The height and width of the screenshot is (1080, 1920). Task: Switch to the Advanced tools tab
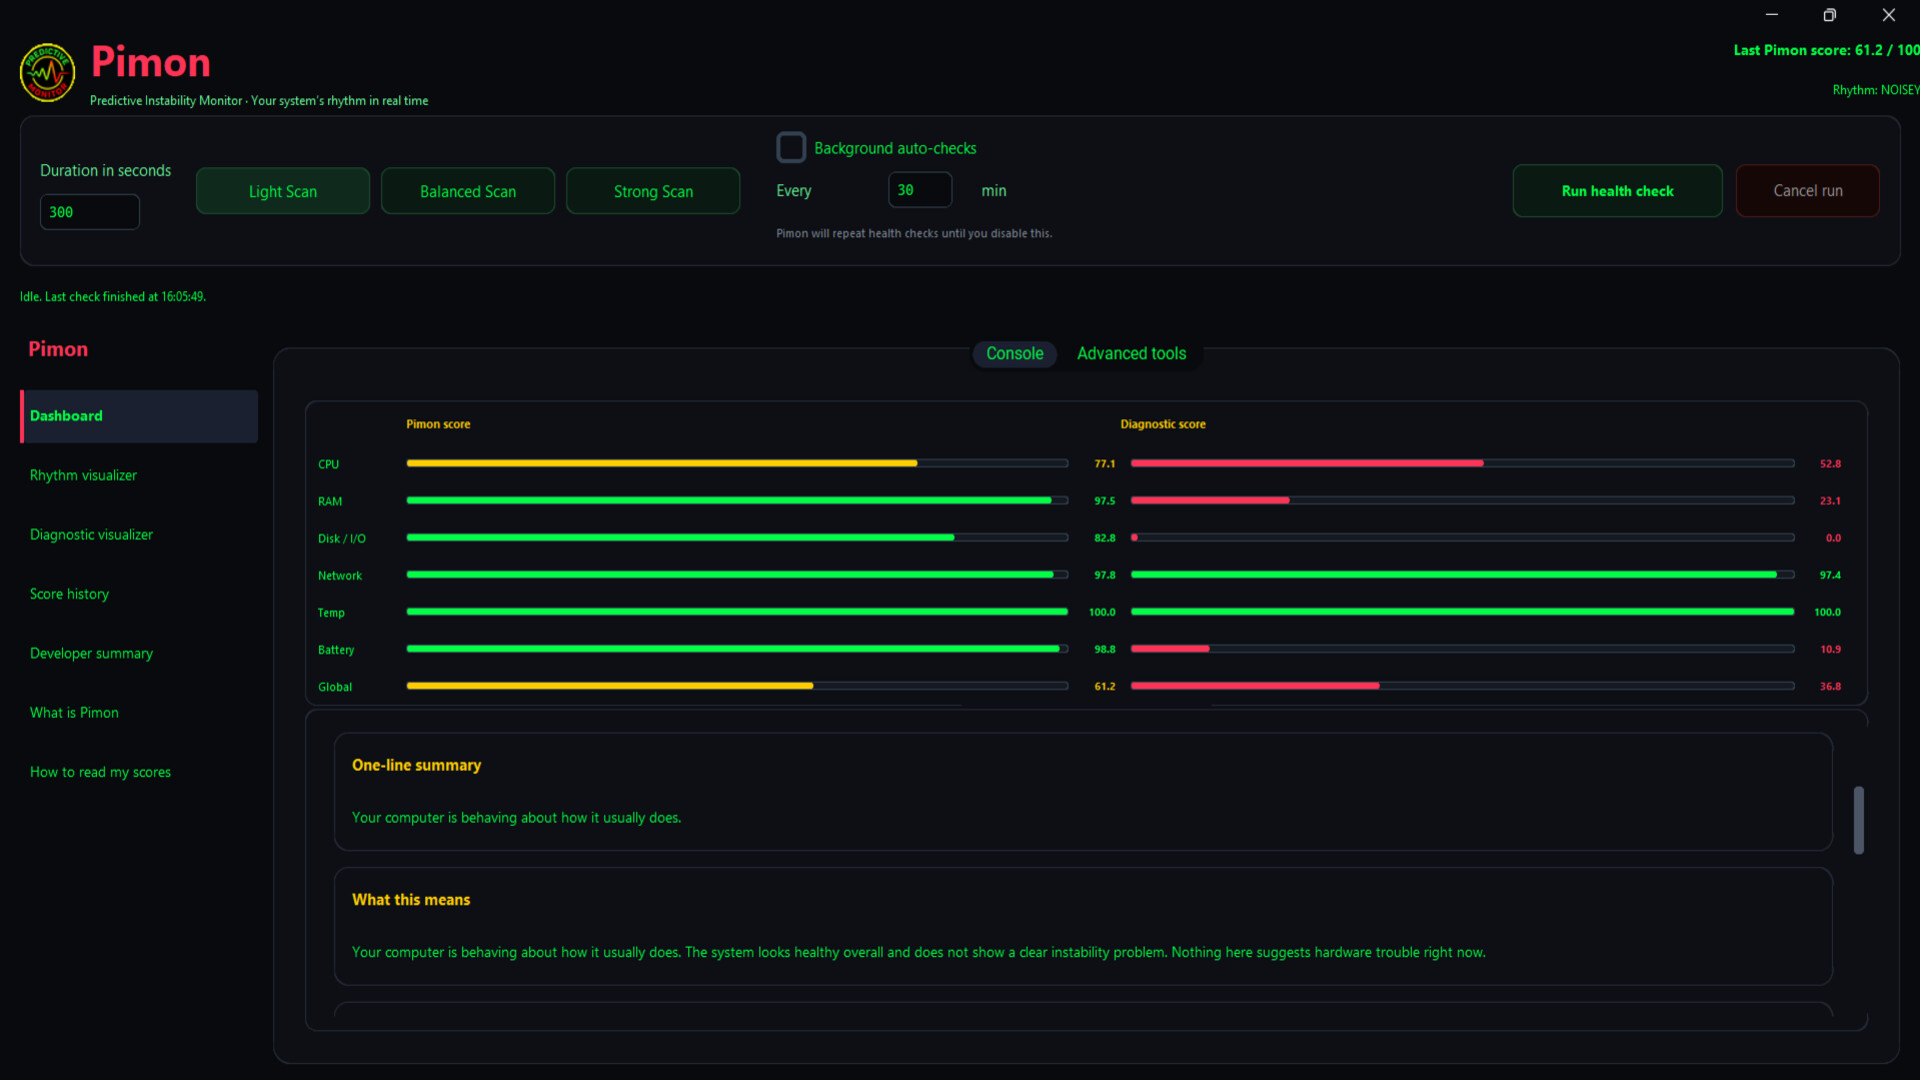coord(1131,354)
